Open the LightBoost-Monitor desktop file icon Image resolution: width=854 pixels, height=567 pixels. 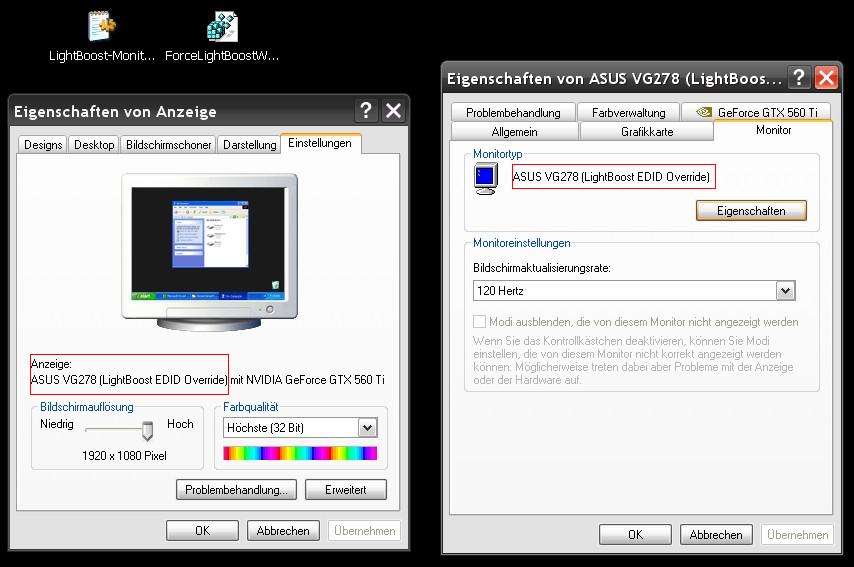tap(102, 27)
